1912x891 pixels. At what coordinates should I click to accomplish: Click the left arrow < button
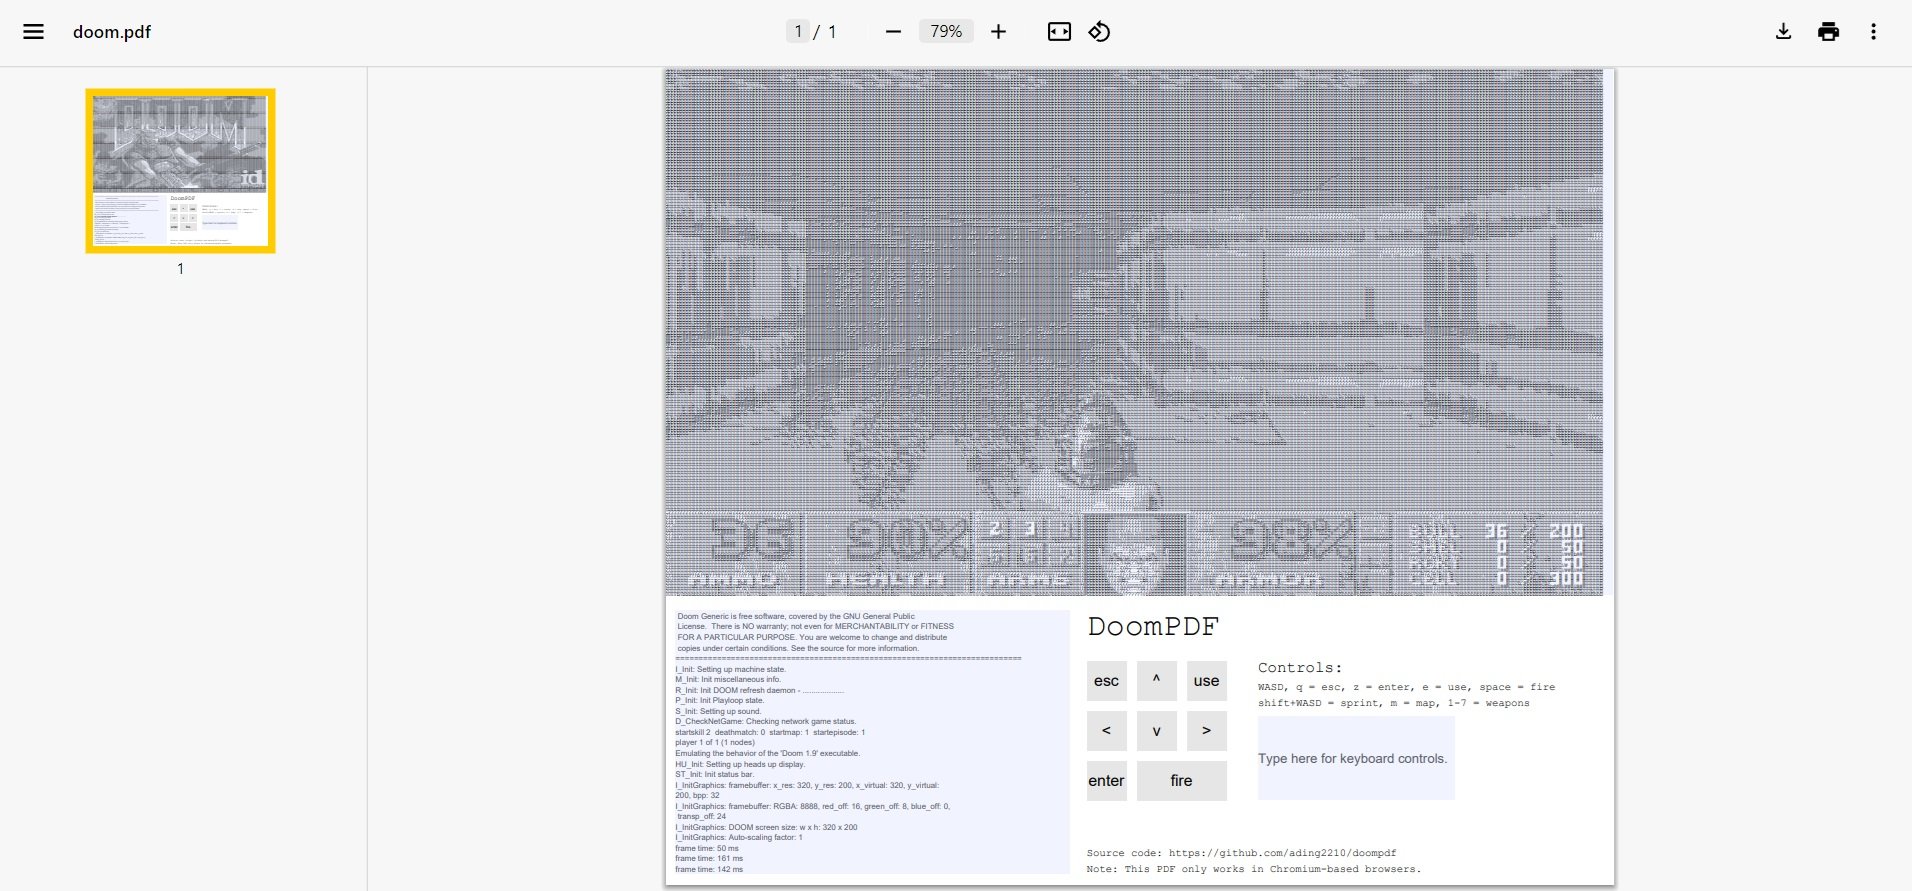[x=1106, y=731]
